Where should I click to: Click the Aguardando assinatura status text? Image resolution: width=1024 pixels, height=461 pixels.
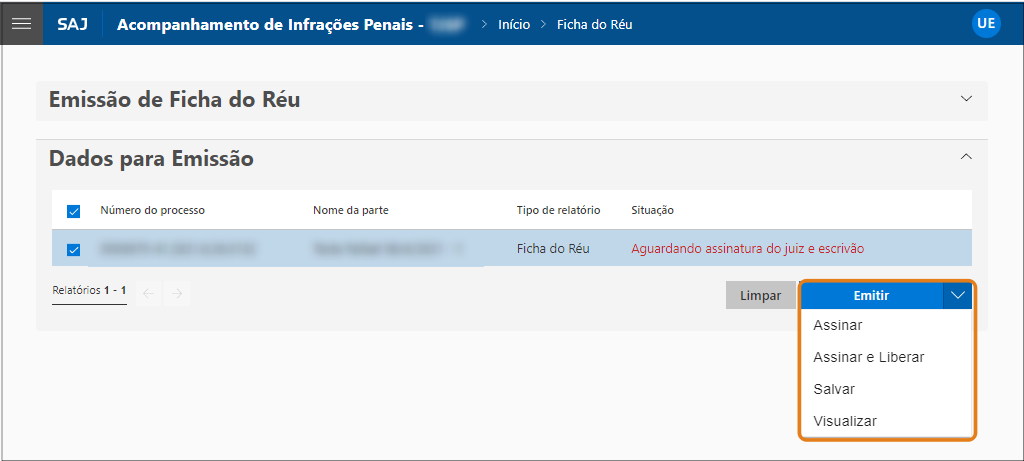[x=747, y=249]
